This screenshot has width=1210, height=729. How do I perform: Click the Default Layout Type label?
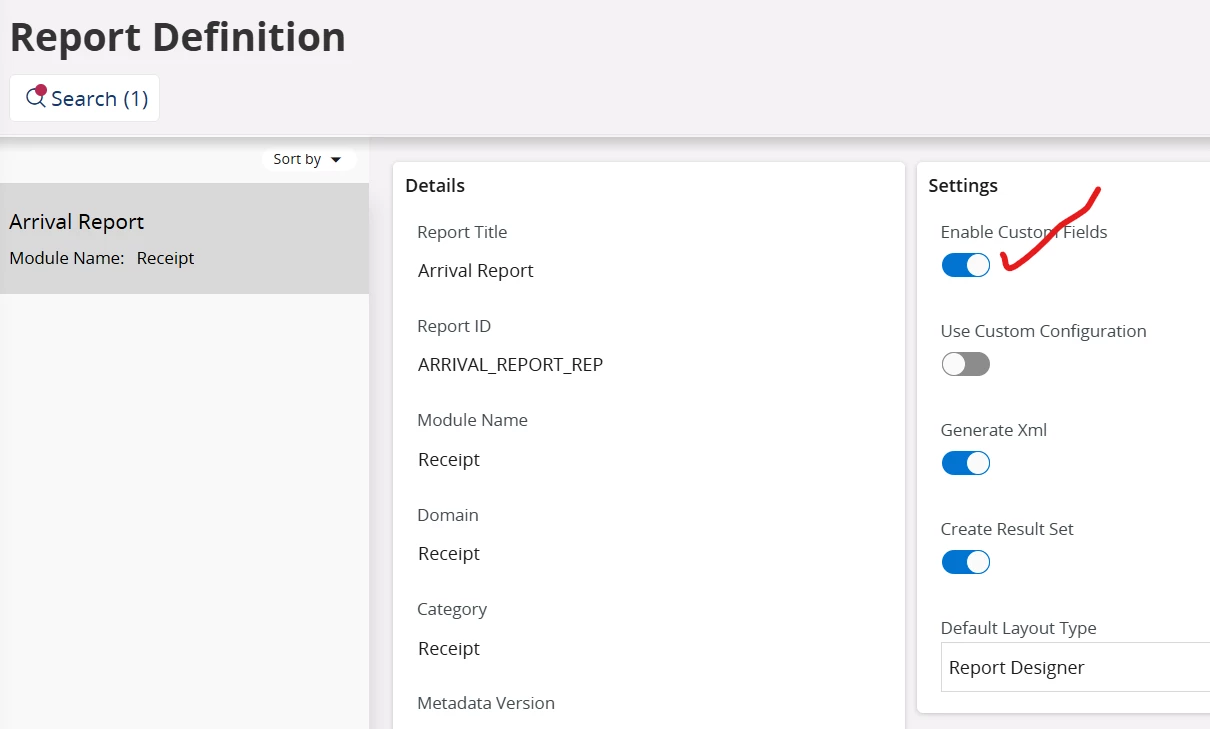1018,628
